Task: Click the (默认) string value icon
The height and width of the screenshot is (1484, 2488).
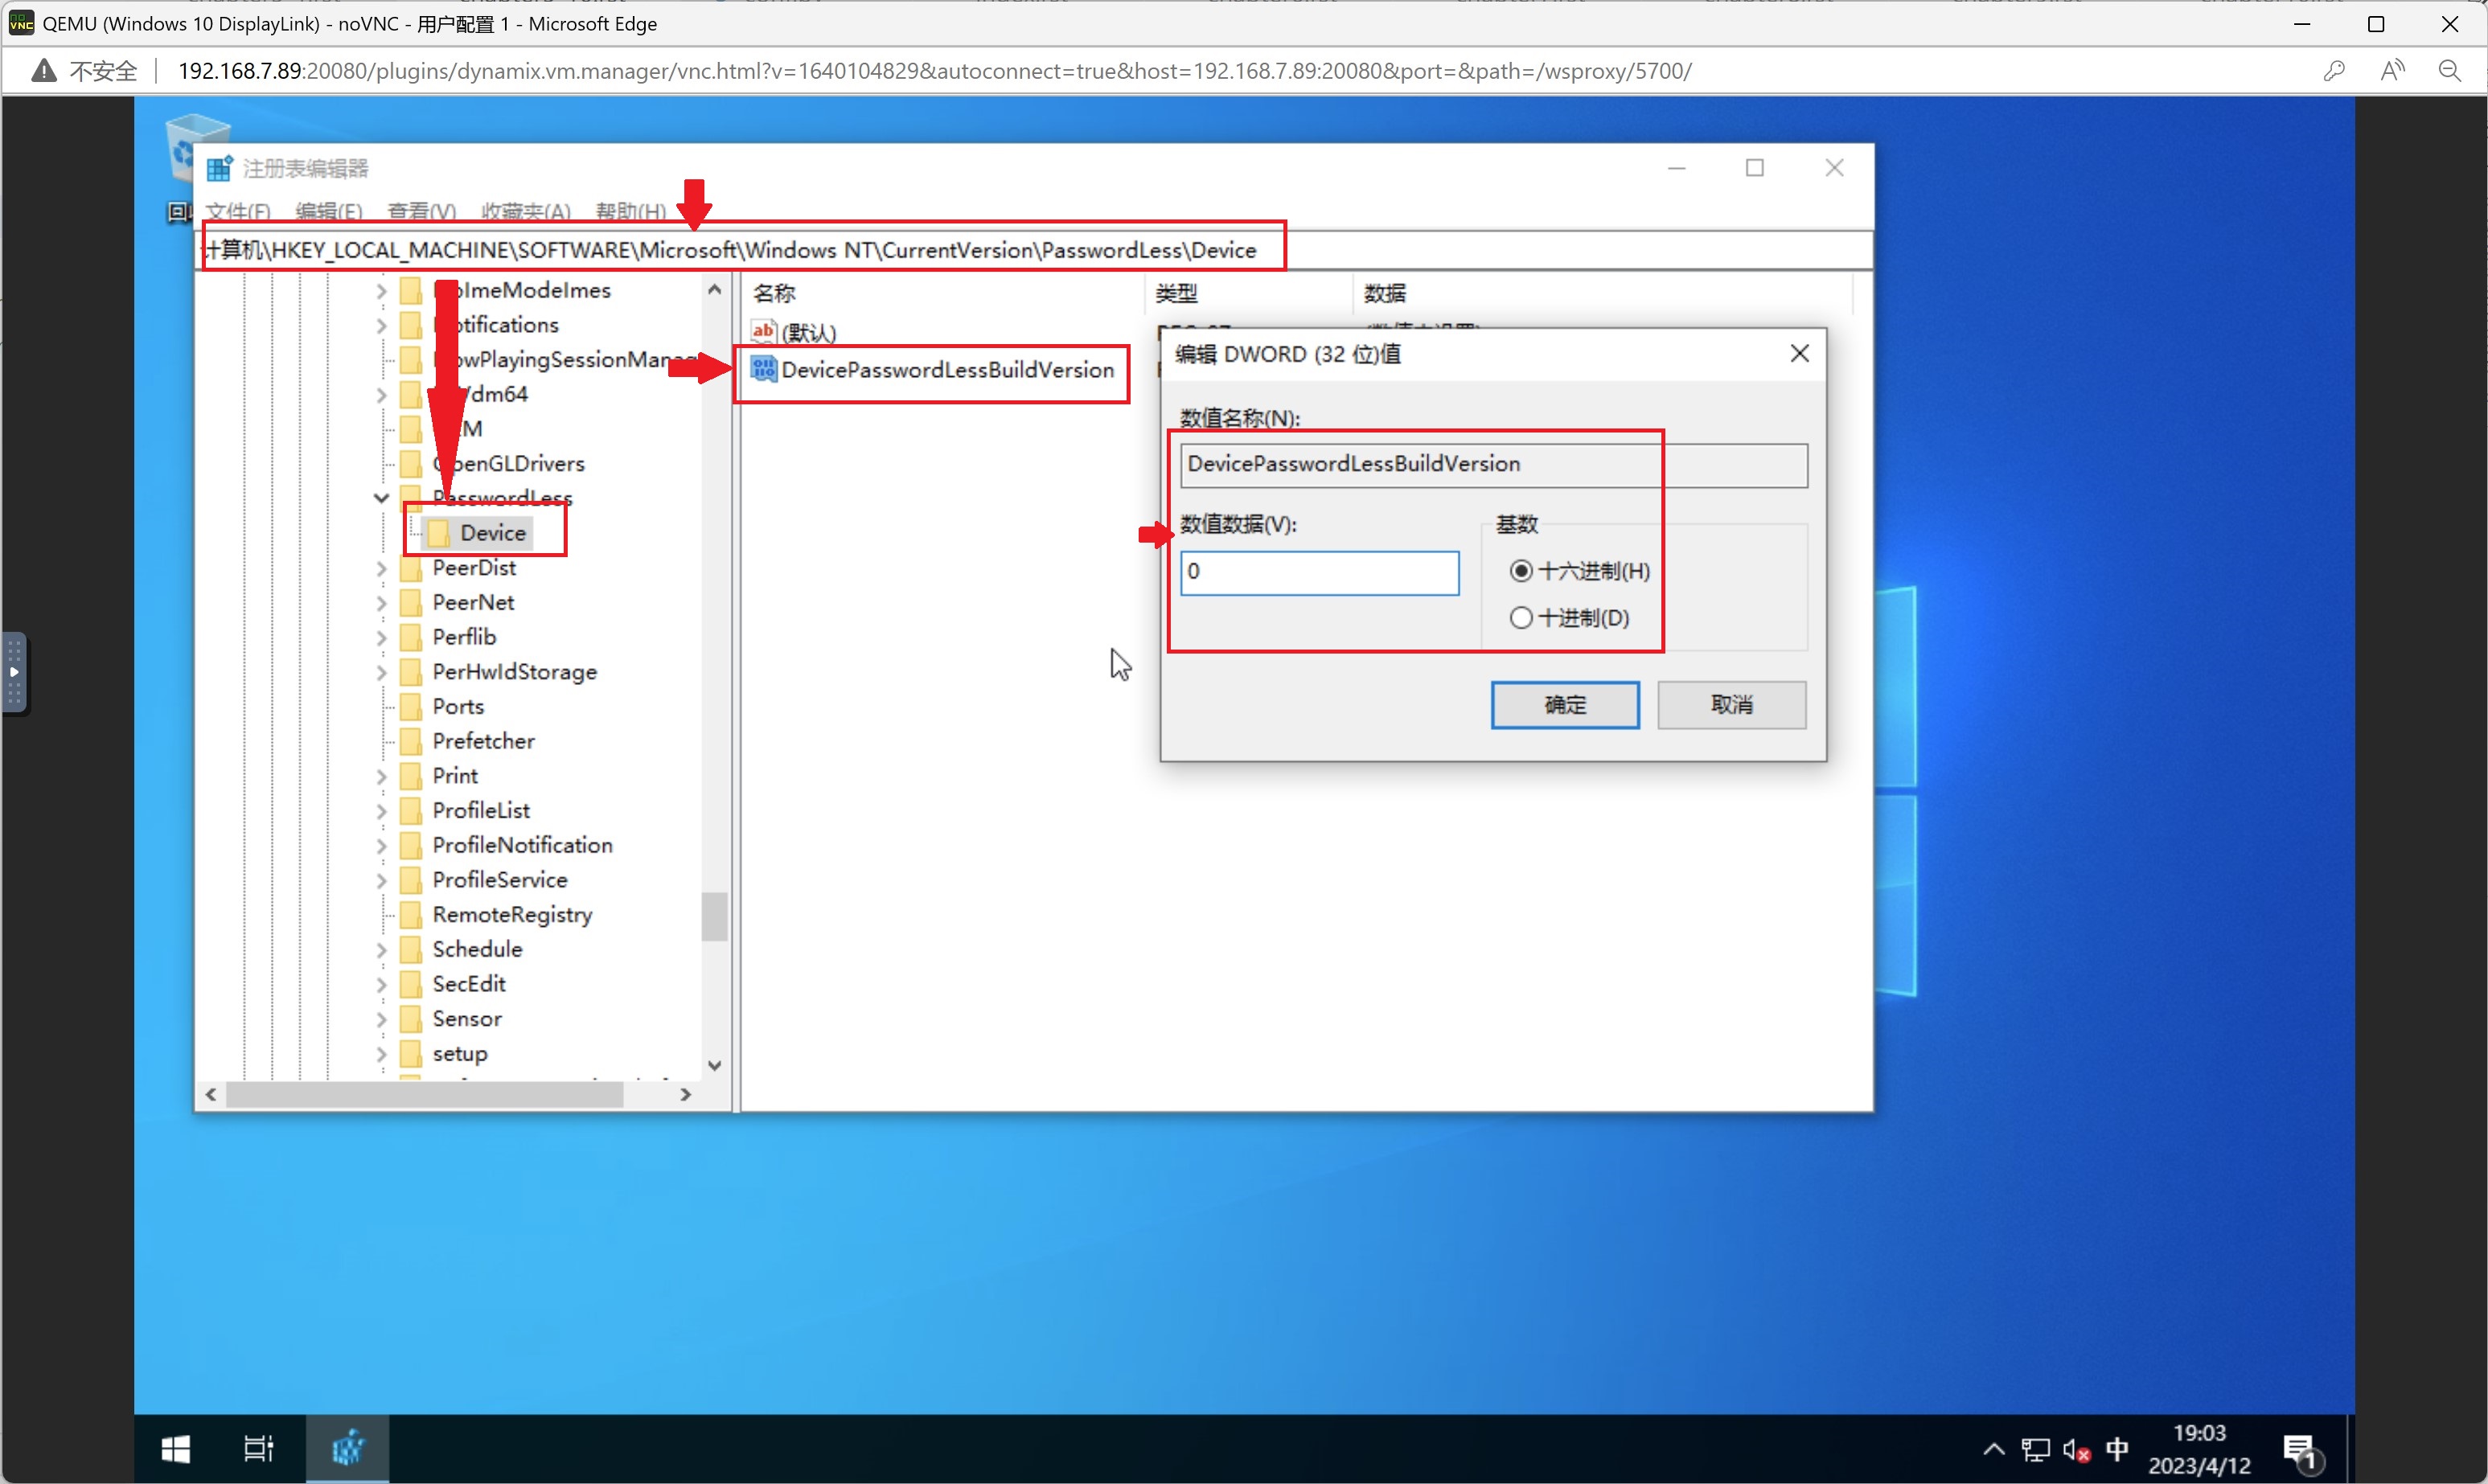Action: point(763,331)
